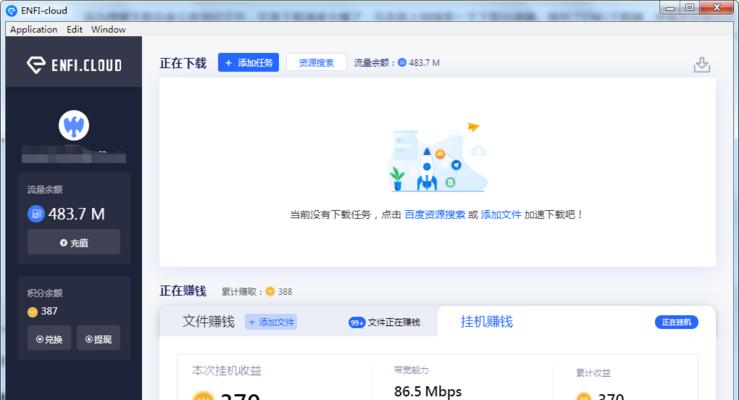Click the user avatar picture
739x400 pixels.
74,125
